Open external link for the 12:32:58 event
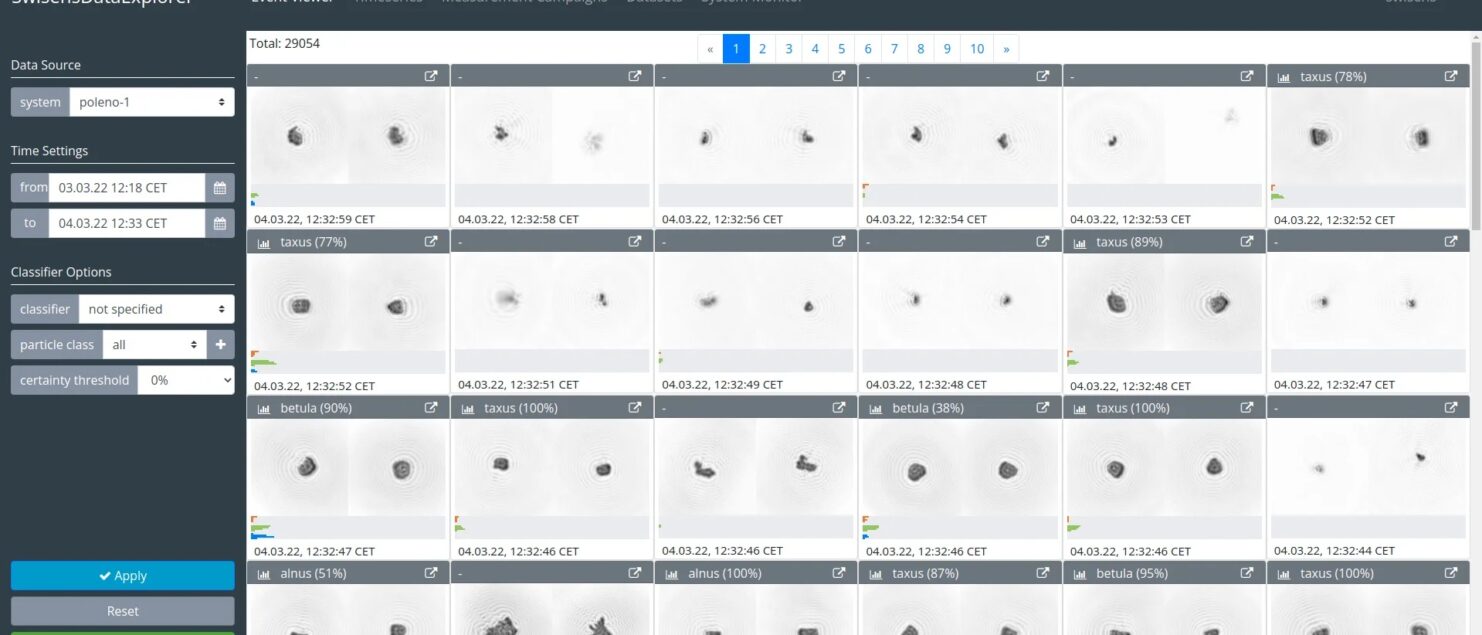Image resolution: width=1482 pixels, height=635 pixels. coord(635,76)
